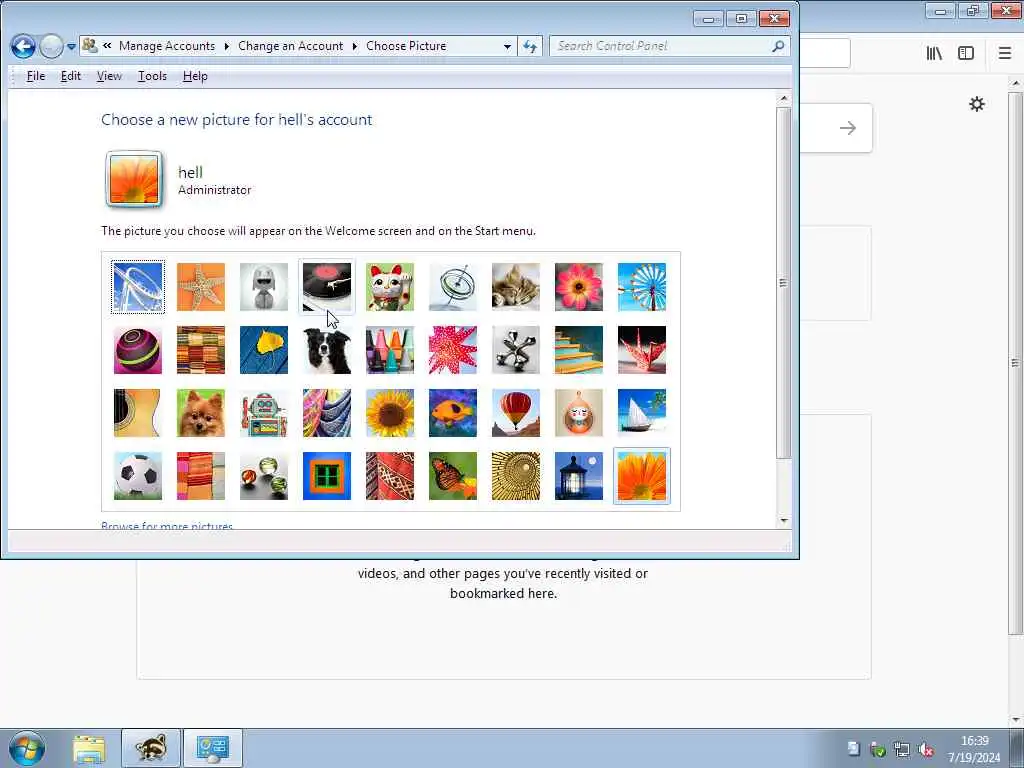Screen dimensions: 1024x768
Task: Click the scroll down arrow in Control Panel
Action: tap(784, 520)
